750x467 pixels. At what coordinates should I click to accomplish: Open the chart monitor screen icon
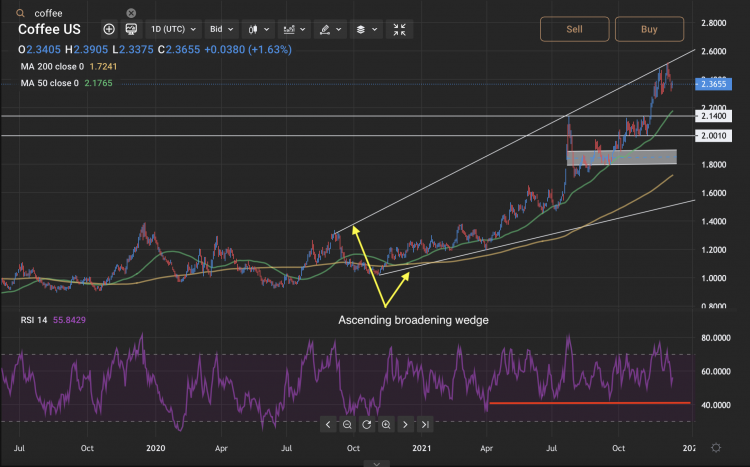(x=131, y=29)
